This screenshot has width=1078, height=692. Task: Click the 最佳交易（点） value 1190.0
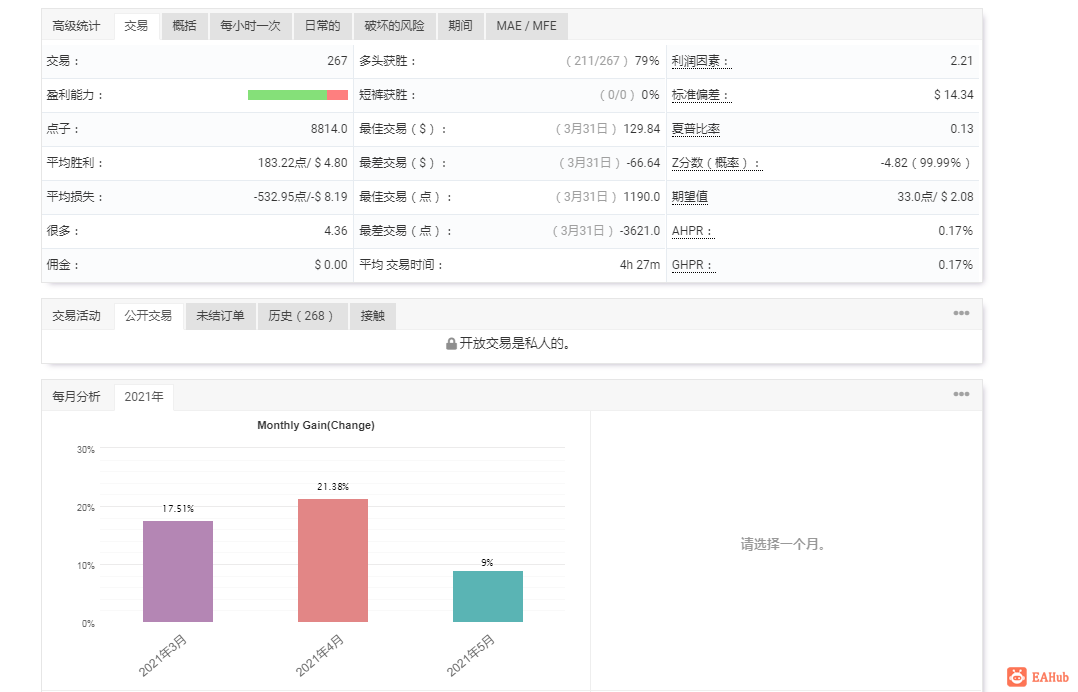point(641,197)
